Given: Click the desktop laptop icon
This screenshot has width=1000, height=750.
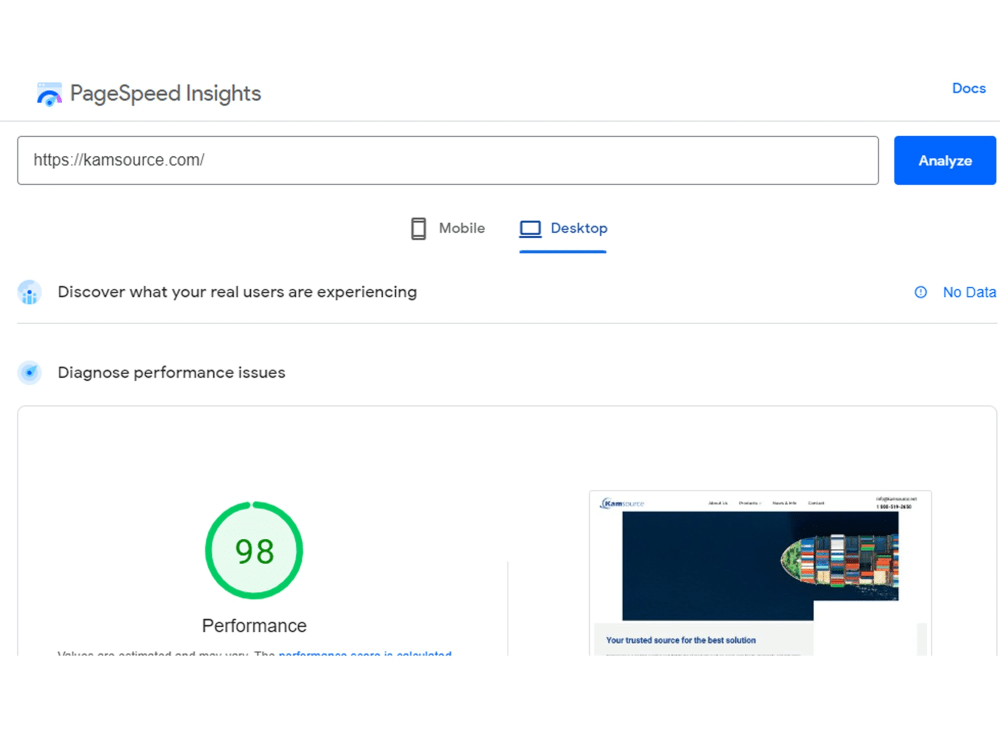Looking at the screenshot, I should 530,229.
